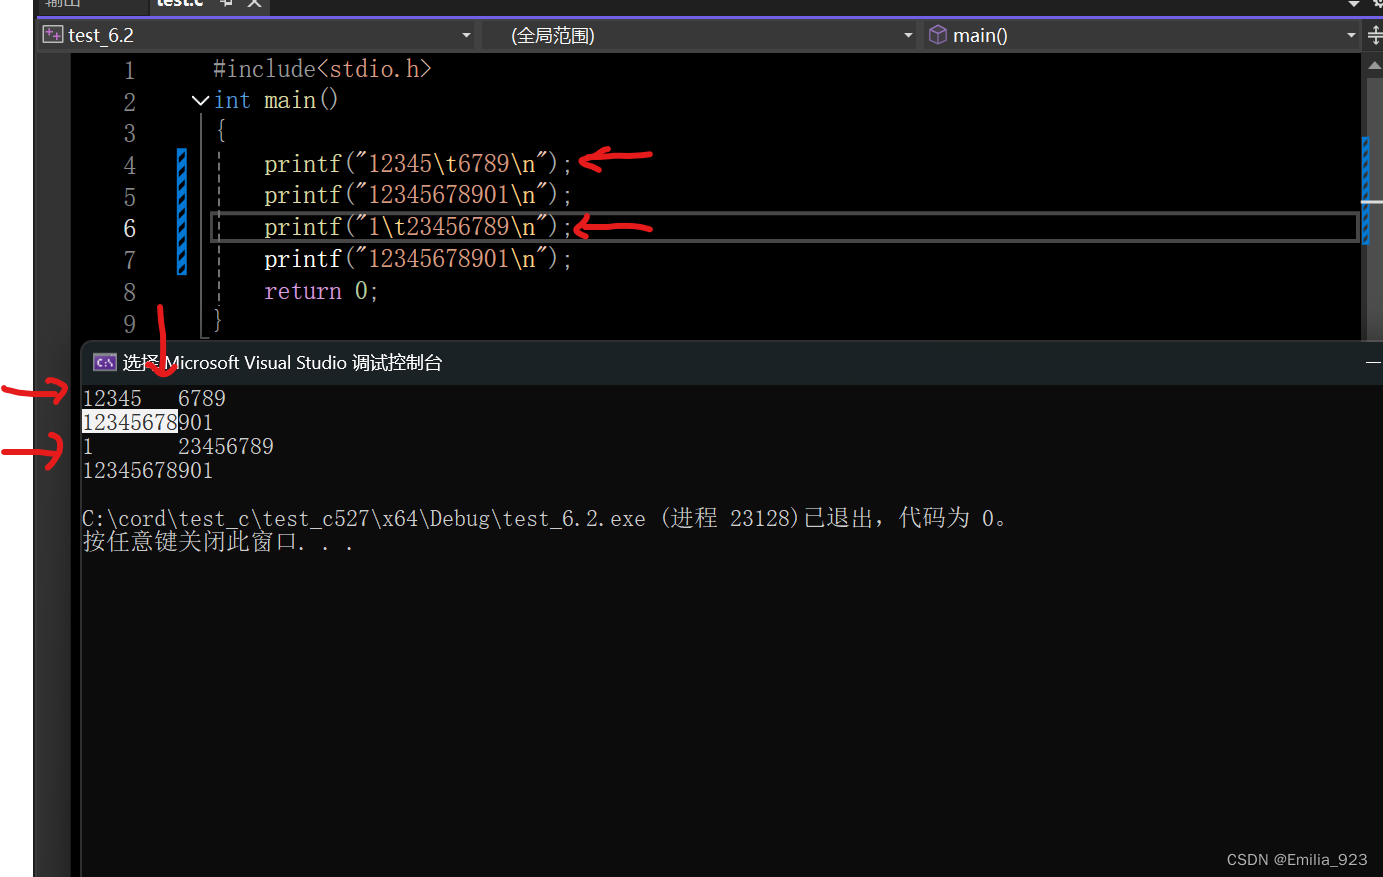The width and height of the screenshot is (1383, 877).
Task: Click the highlighted 12345678 console selection
Action: point(130,422)
